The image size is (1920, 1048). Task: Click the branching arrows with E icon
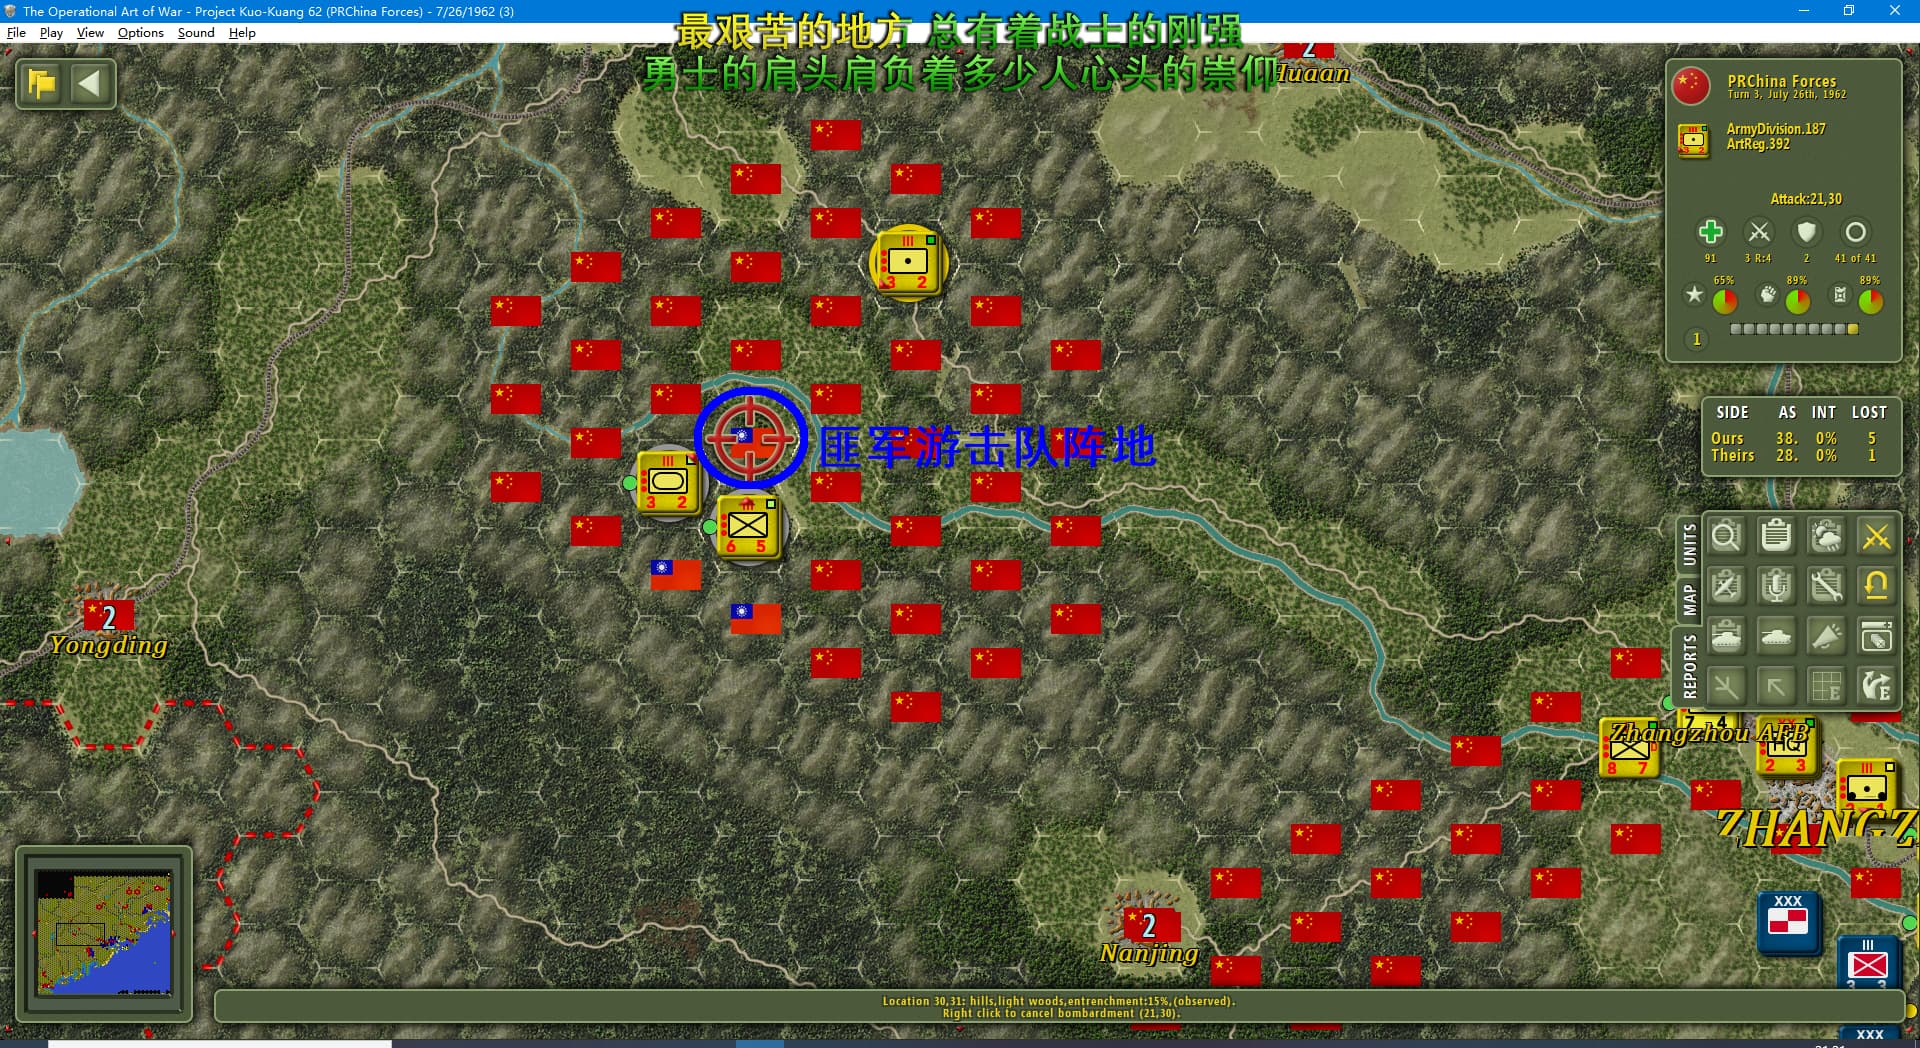[1876, 686]
